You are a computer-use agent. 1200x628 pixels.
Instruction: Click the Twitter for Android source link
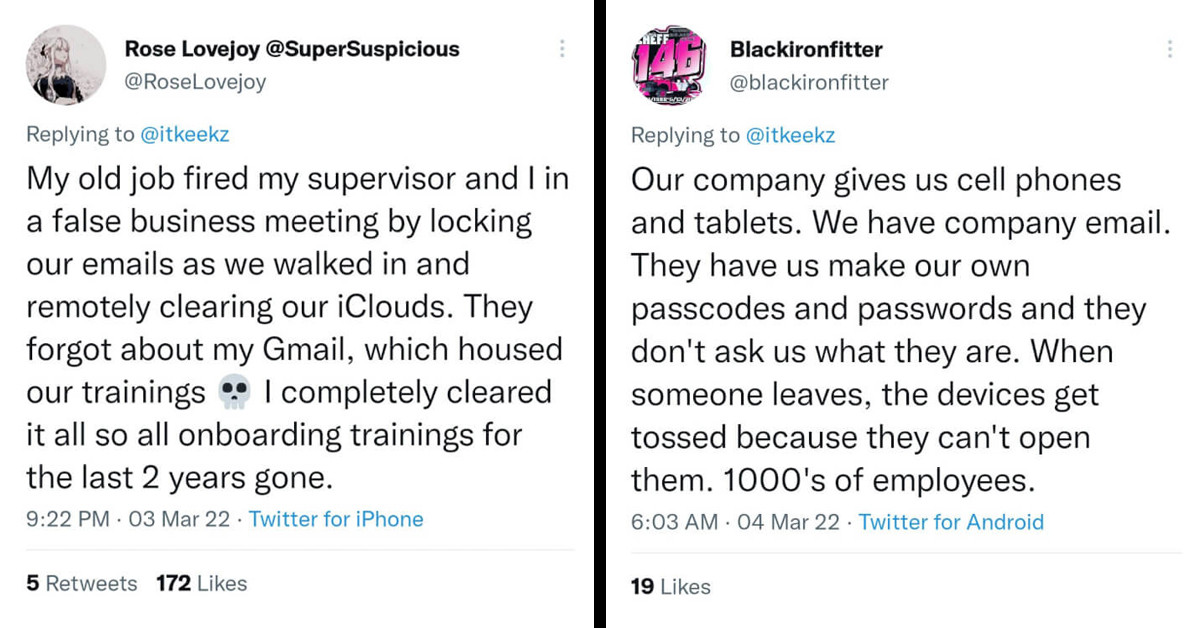951,522
